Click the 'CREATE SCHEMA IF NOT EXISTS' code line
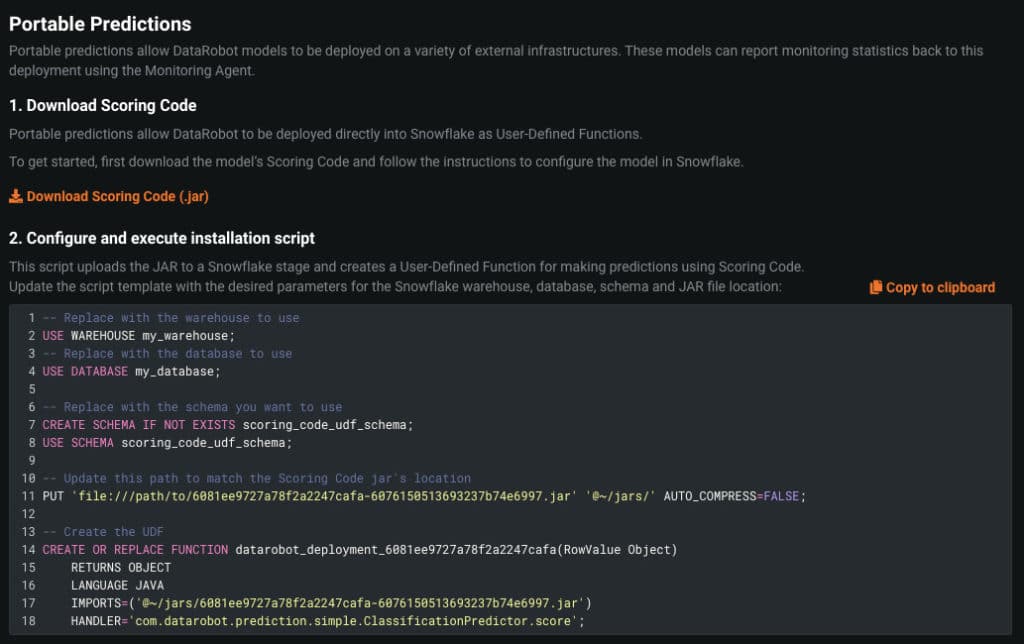The width and height of the screenshot is (1024, 644). point(228,425)
